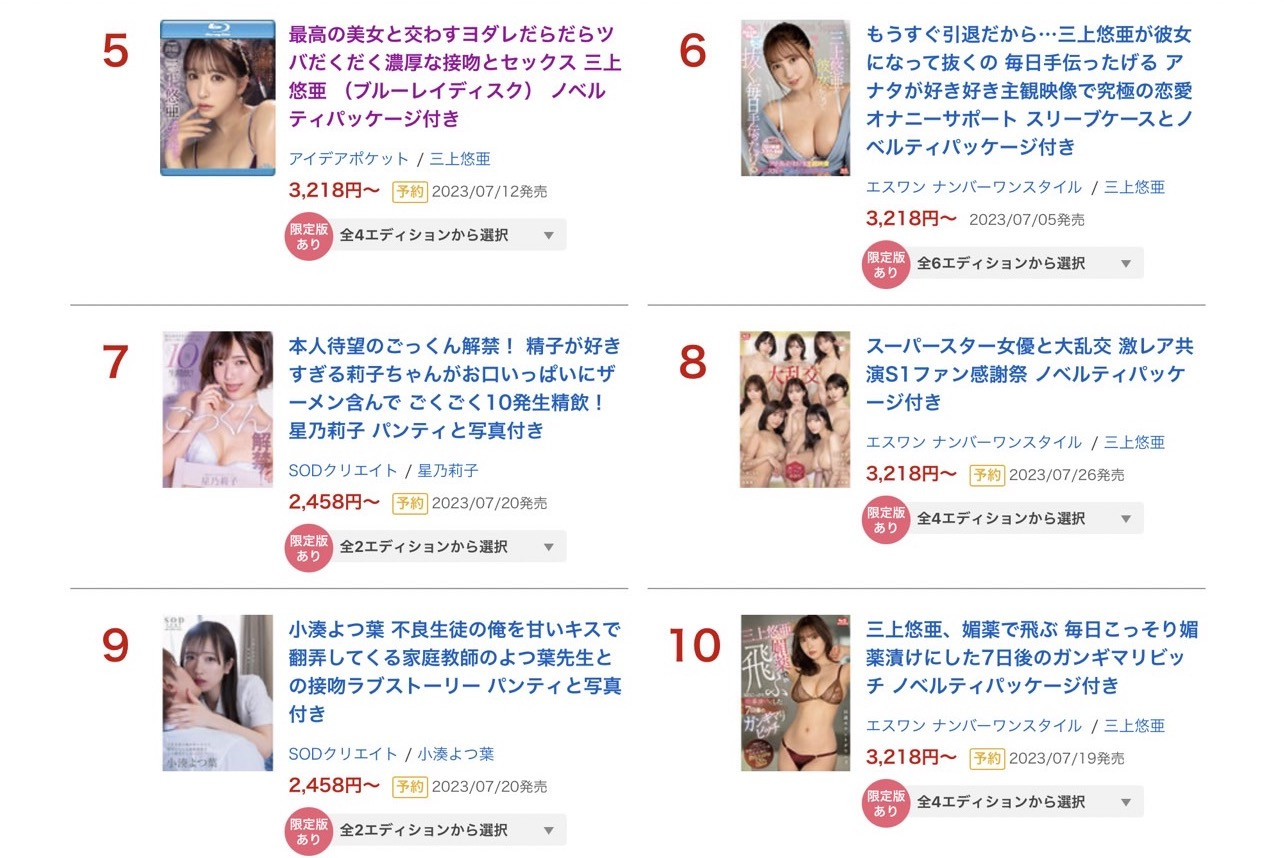Image resolution: width=1284 pixels, height=858 pixels.
Task: Open the エスワン ナンバーワンスタイル link on rank 6
Action: (x=974, y=187)
